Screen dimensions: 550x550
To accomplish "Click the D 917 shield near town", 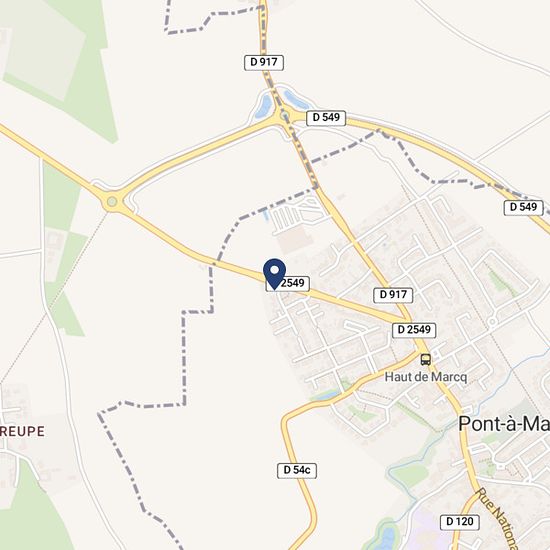I will [393, 295].
